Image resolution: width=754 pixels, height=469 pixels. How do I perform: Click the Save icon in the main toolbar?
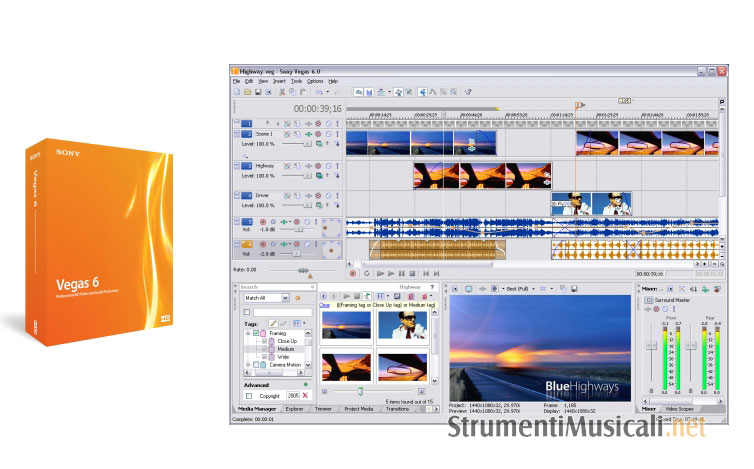258,92
